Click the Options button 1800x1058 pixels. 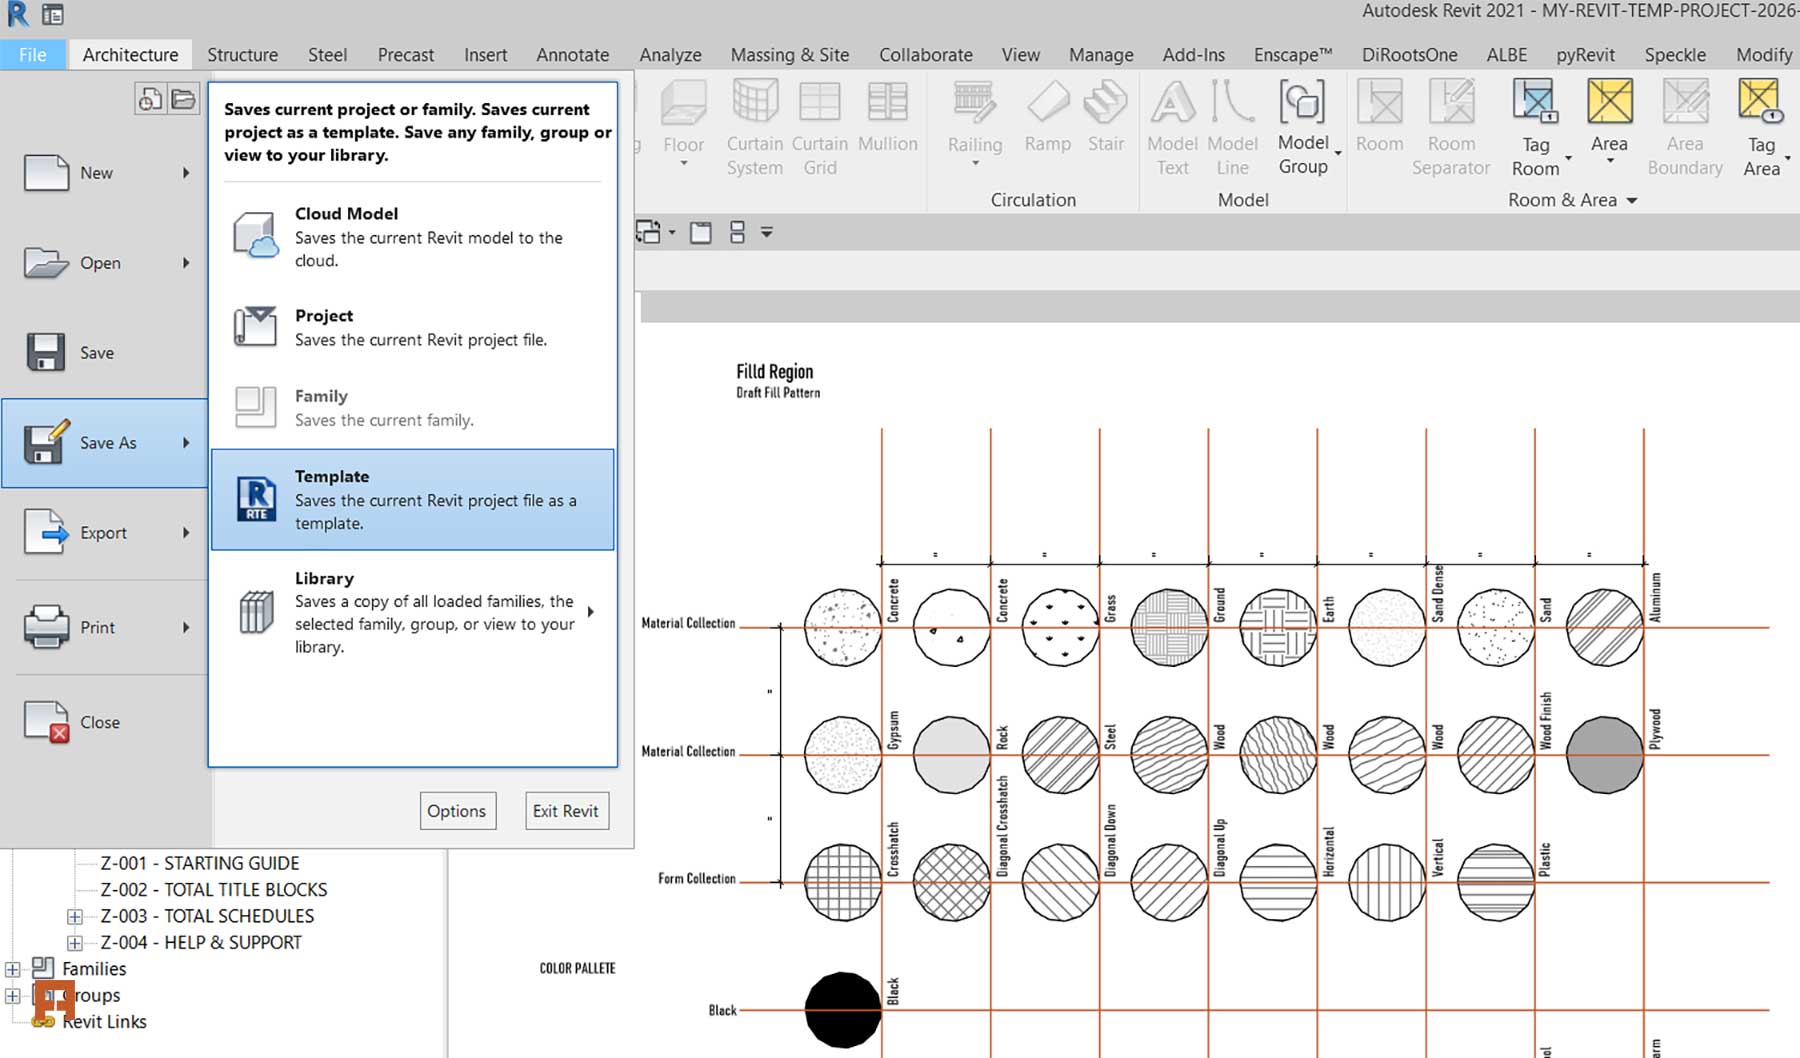[x=457, y=811]
